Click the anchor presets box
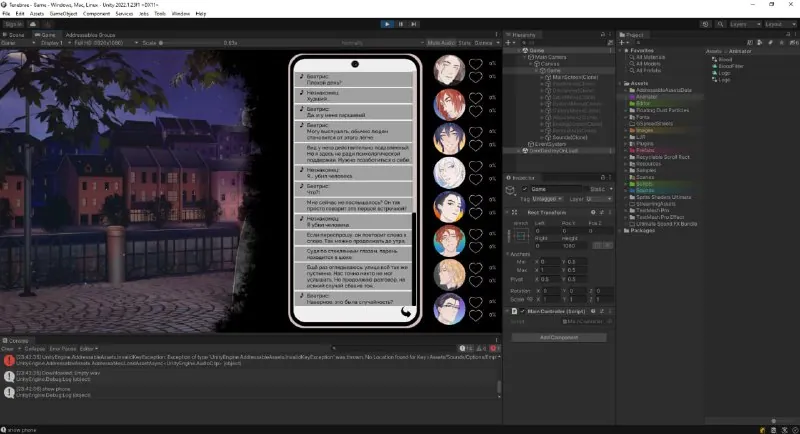This screenshot has height=434, width=800. (521, 236)
